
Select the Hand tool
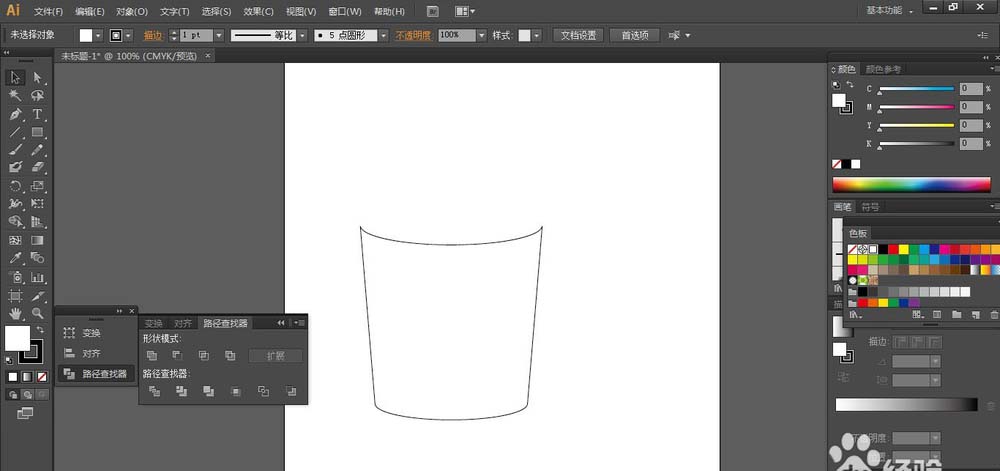[x=15, y=313]
